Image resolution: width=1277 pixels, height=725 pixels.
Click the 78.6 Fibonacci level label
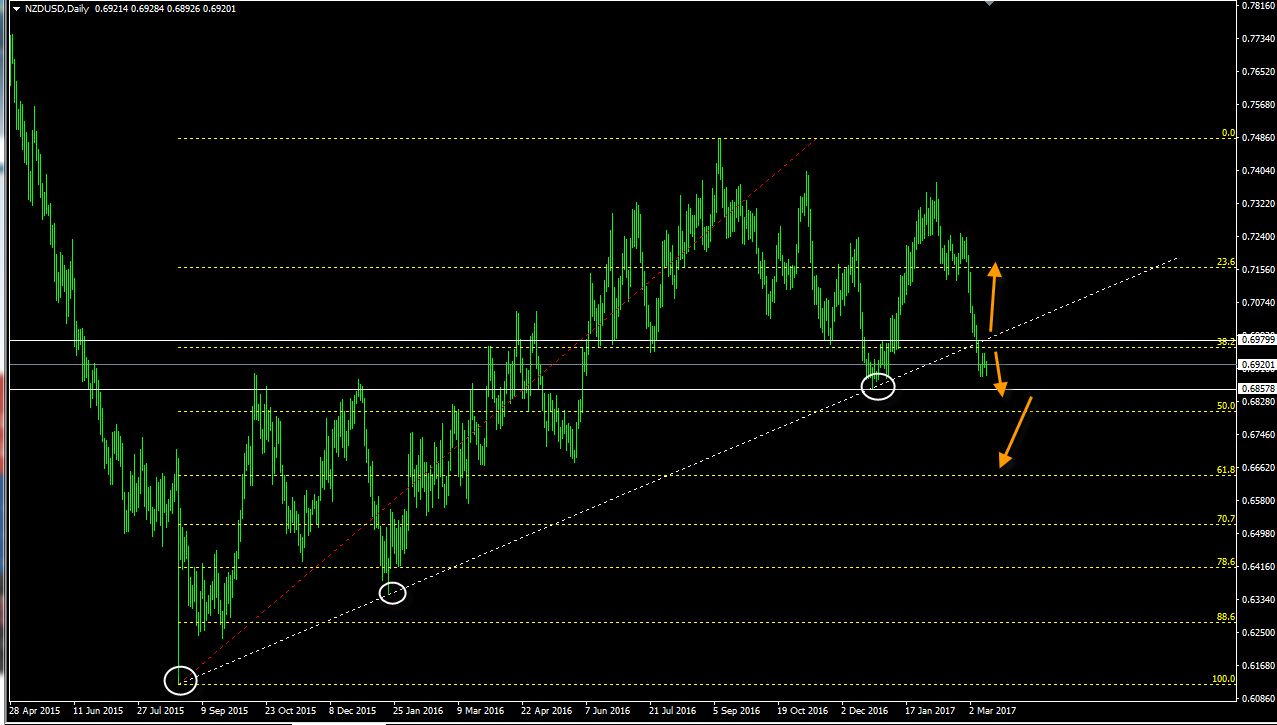(1226, 563)
